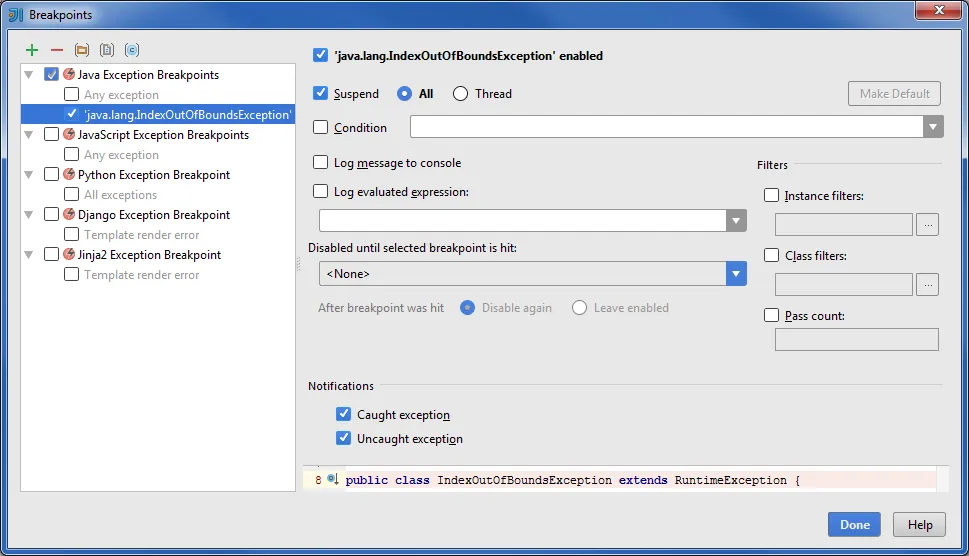Uncheck IndexOutOfBoundsException tree checkbox
This screenshot has height=556, width=969.
point(72,114)
